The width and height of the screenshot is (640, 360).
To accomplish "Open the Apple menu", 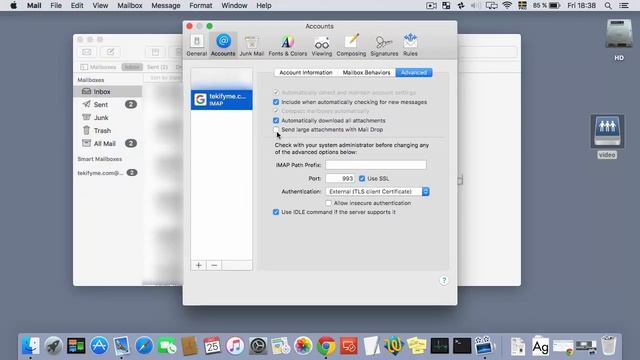I will click(13, 5).
